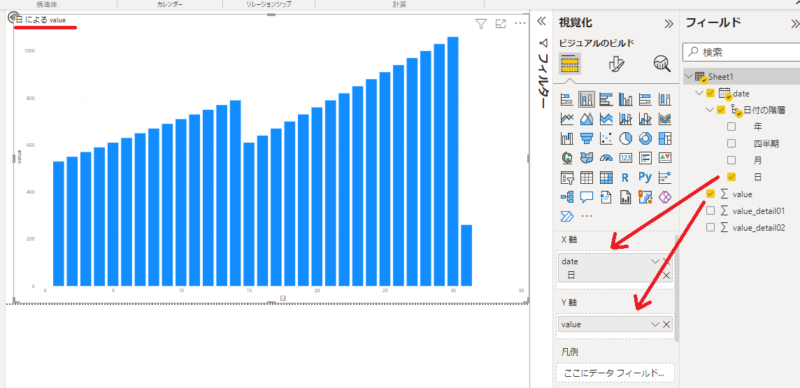Check the 月 field checkbox
This screenshot has width=800, height=388.
point(731,160)
